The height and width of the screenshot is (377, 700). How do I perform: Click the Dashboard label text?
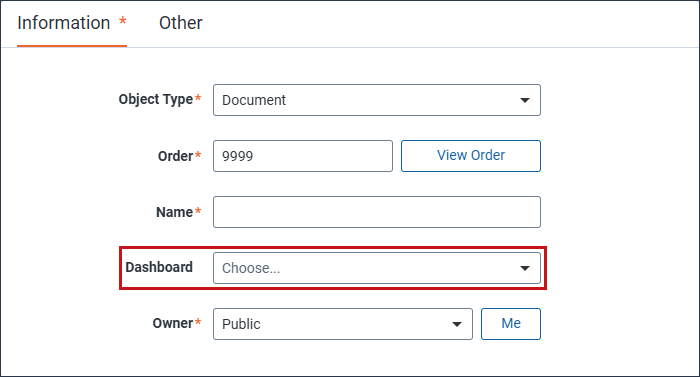point(159,267)
